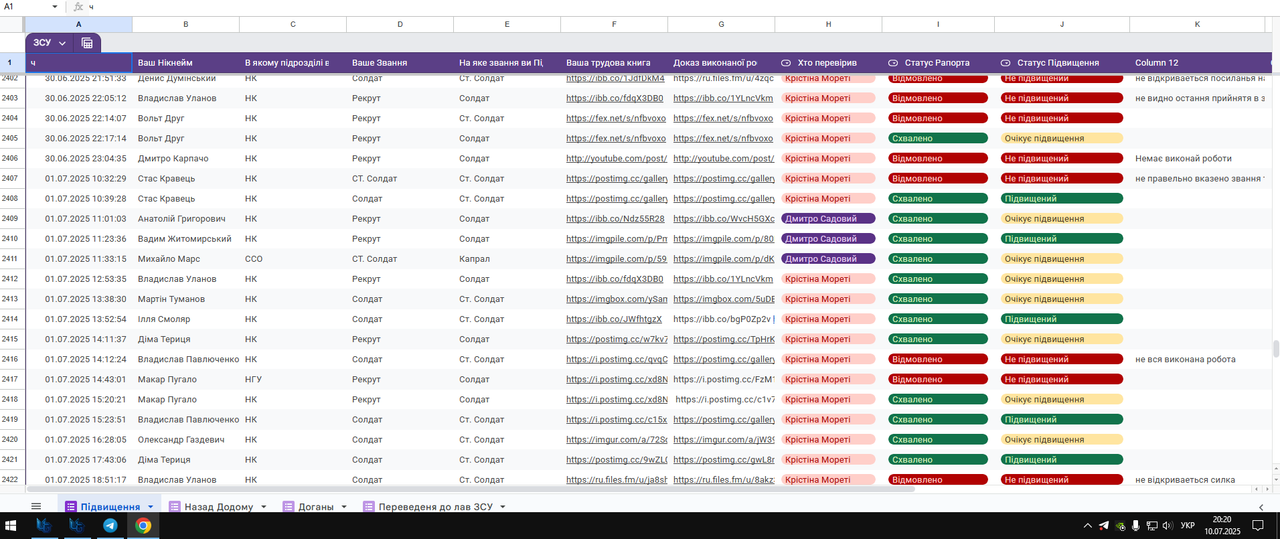This screenshot has width=1280, height=539.
Task: Click the vertical scrollbar thumb
Action: click(1275, 348)
